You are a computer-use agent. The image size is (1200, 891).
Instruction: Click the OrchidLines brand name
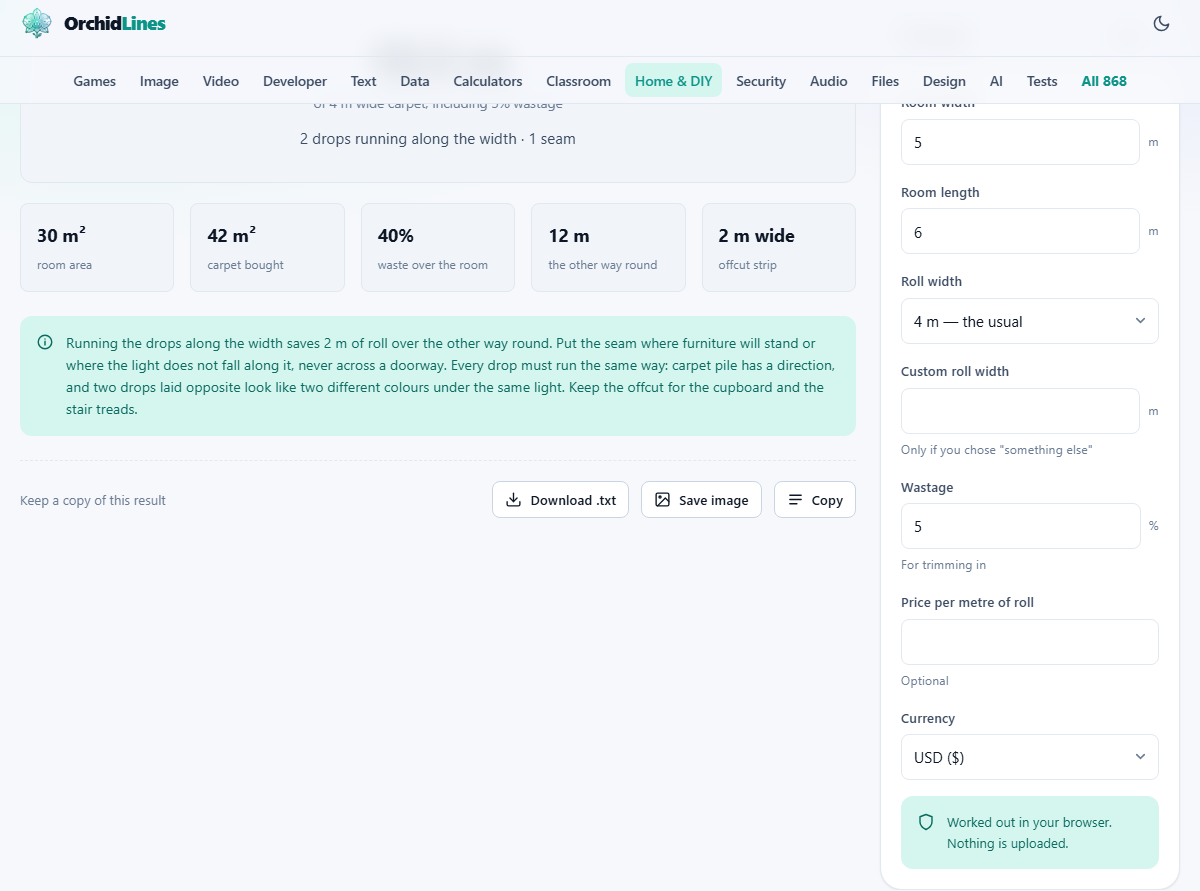click(115, 23)
